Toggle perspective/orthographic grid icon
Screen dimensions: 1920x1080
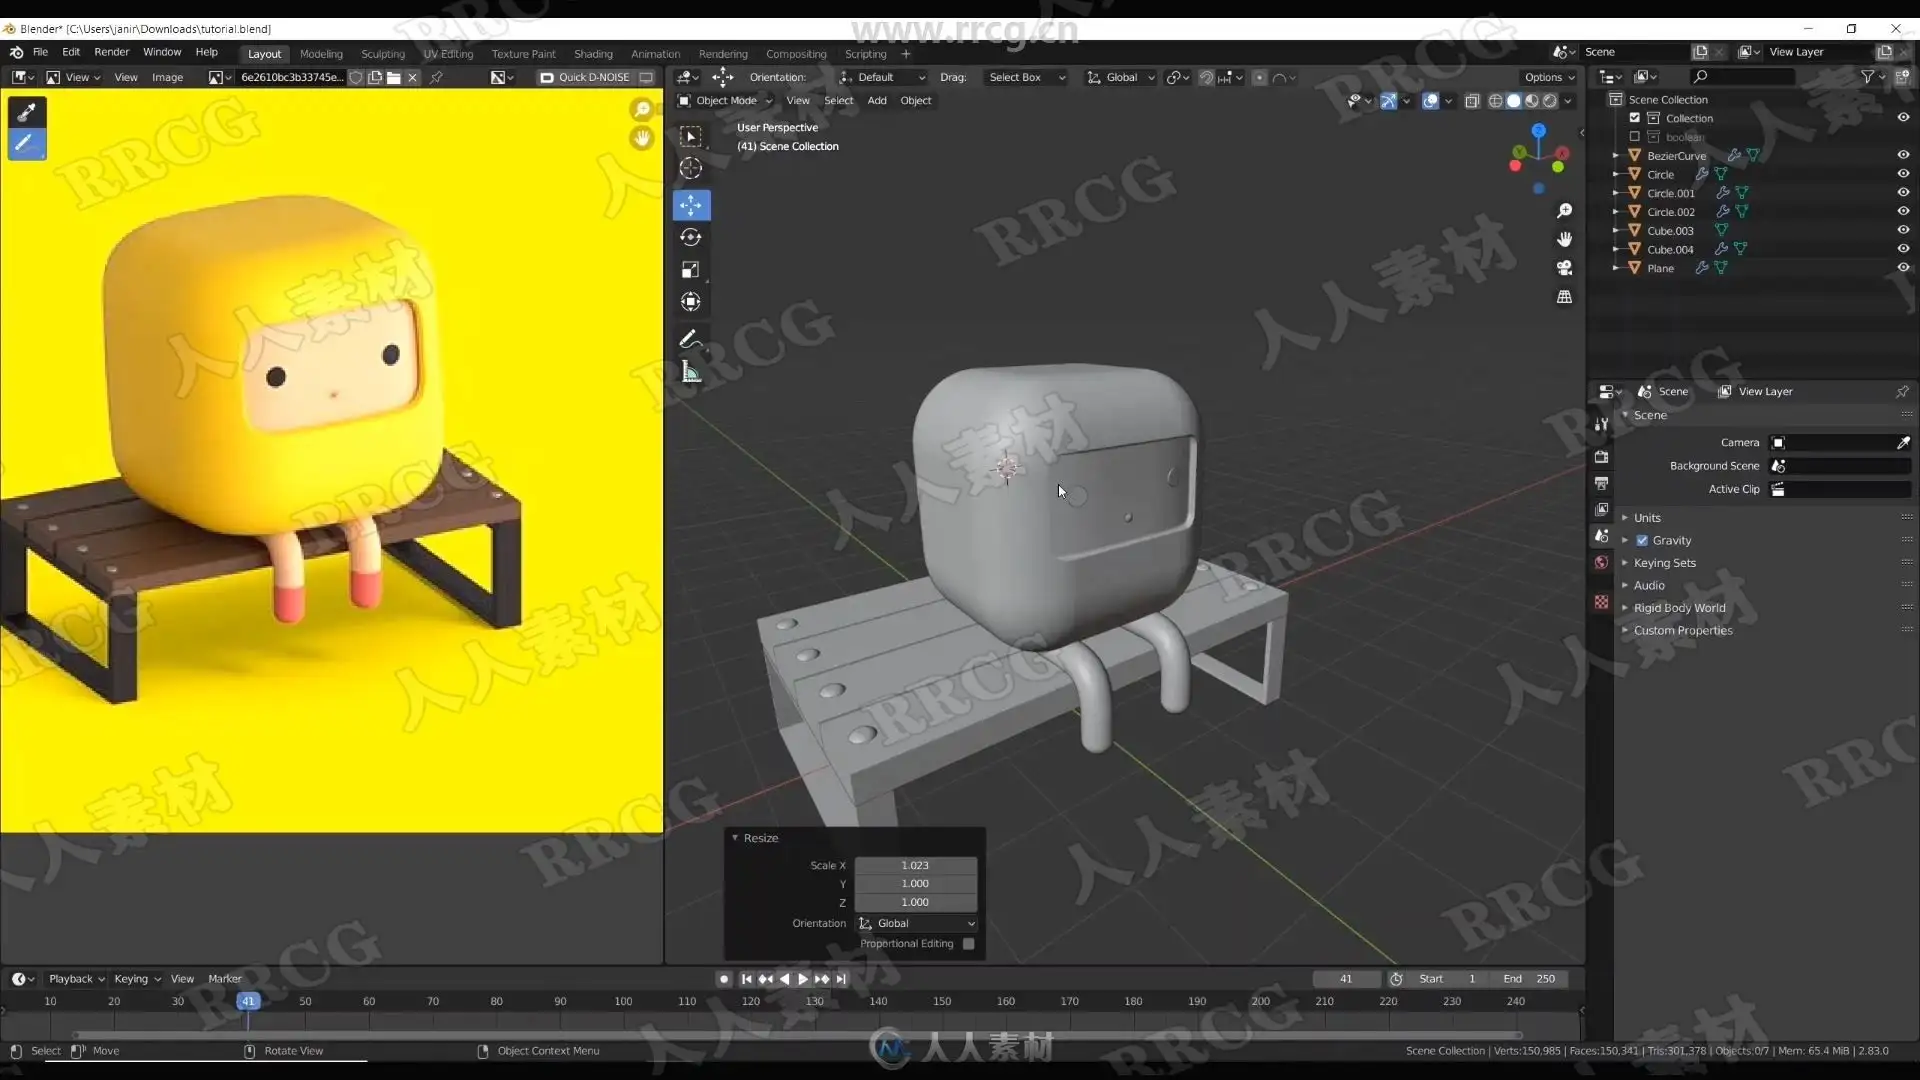[x=1564, y=297]
